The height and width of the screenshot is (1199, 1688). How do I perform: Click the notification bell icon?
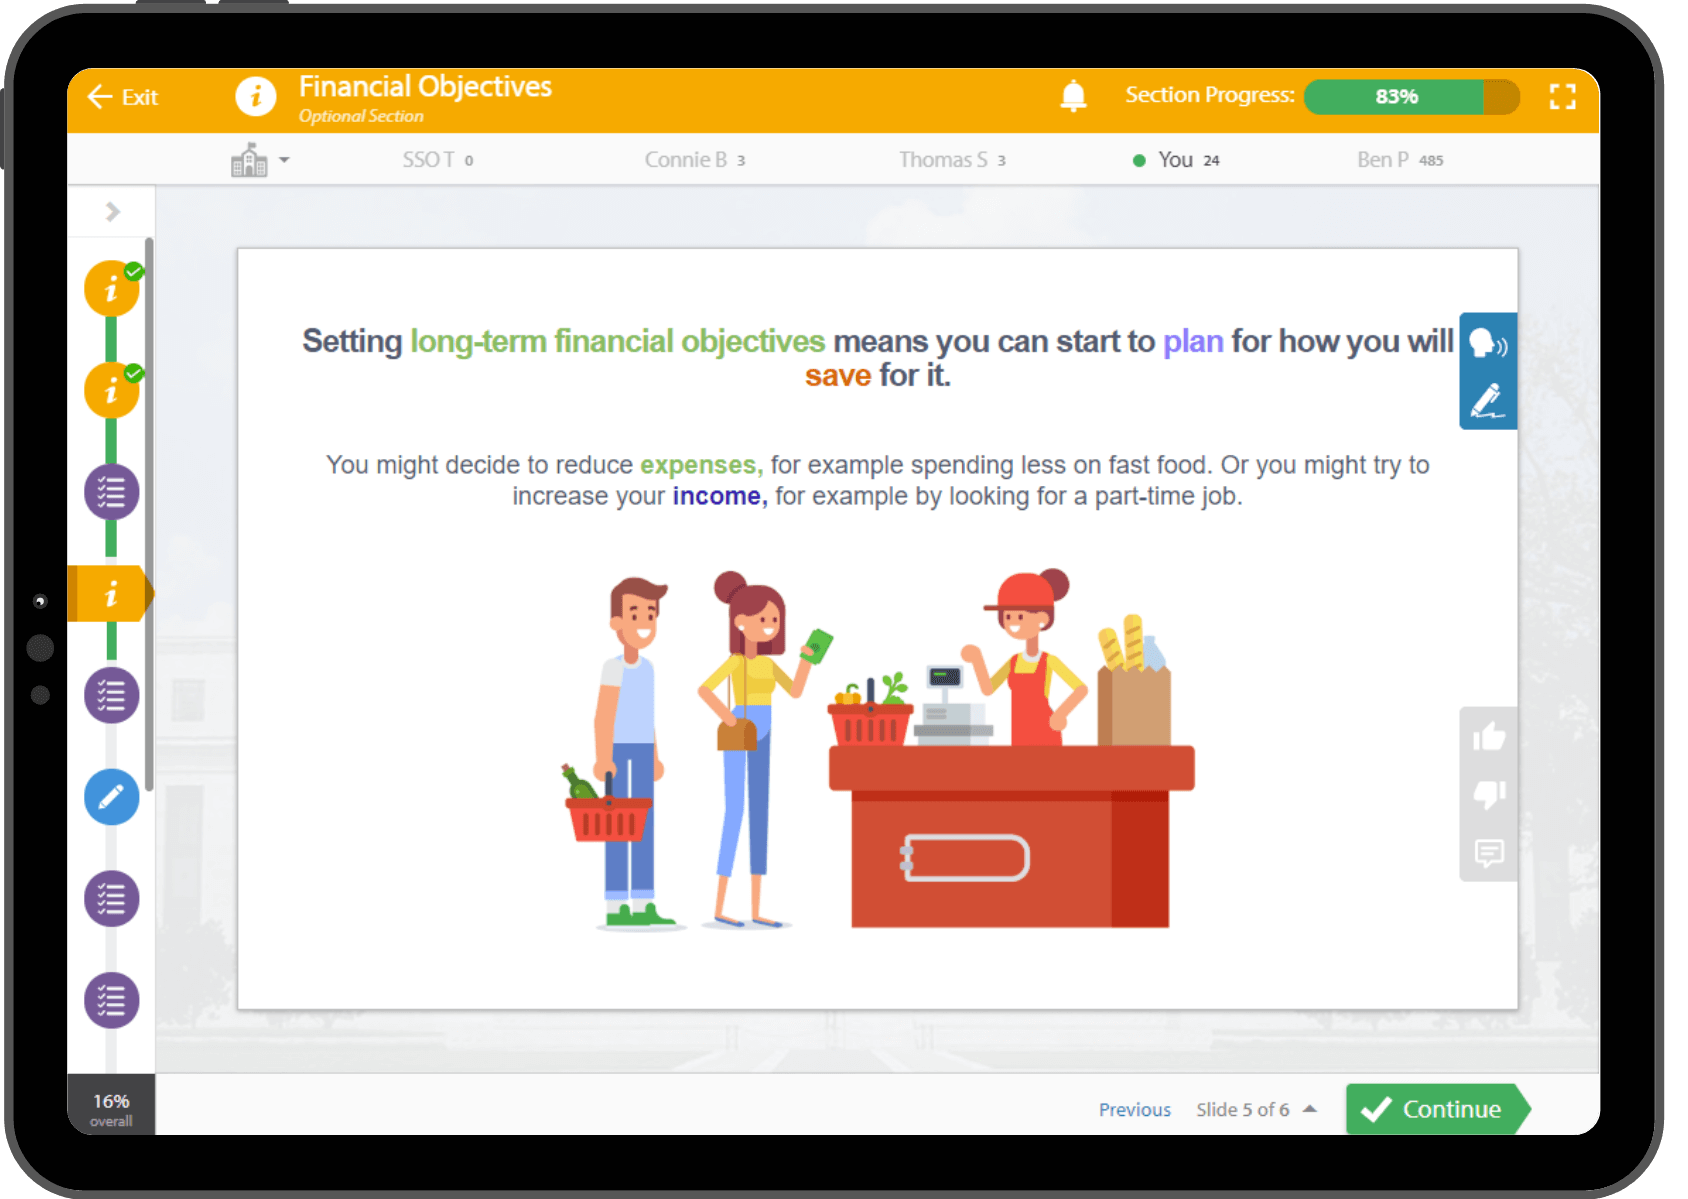pos(1073,96)
